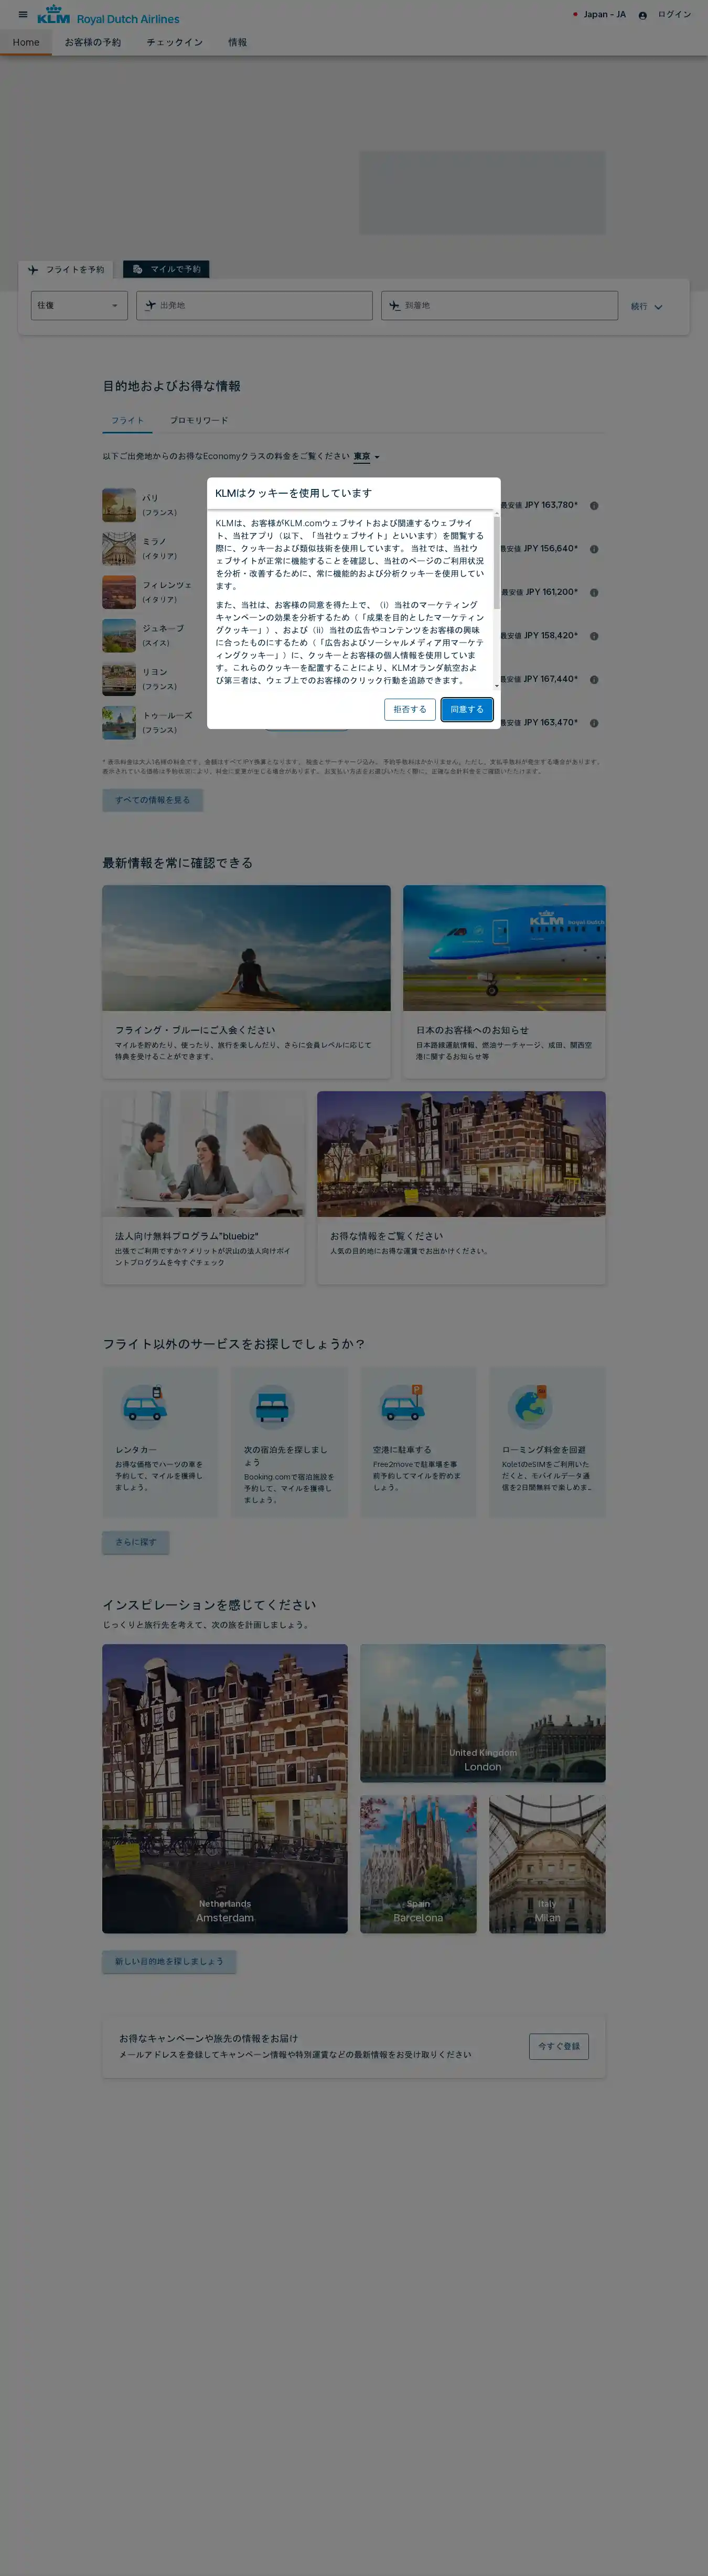Select the プロモリワード tab

pos(198,421)
